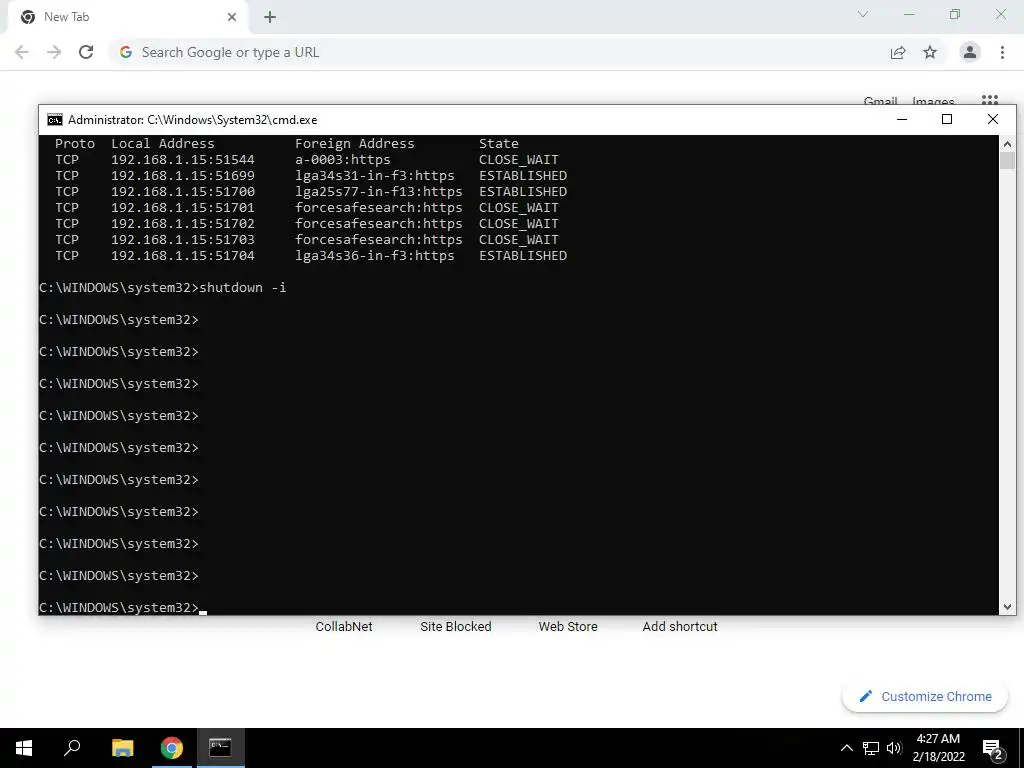Open the Site Blocked shortcut
Image resolution: width=1024 pixels, height=768 pixels.
point(455,626)
